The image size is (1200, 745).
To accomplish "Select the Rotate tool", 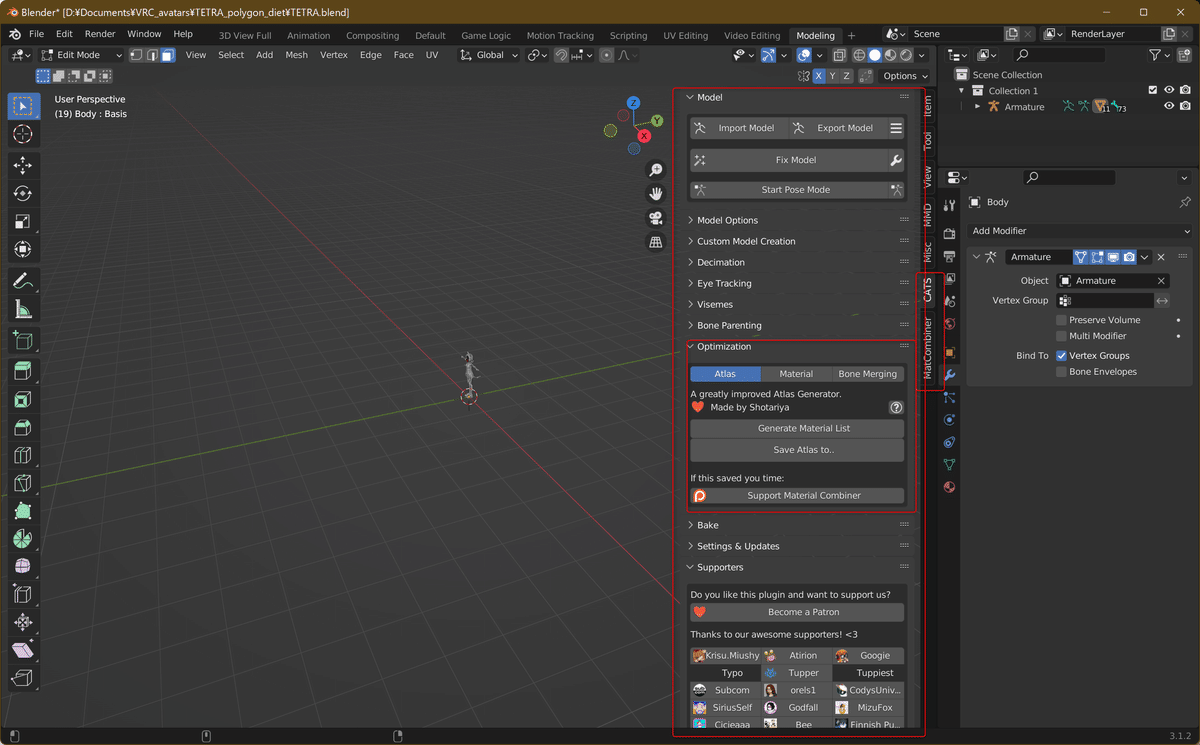I will [x=23, y=193].
